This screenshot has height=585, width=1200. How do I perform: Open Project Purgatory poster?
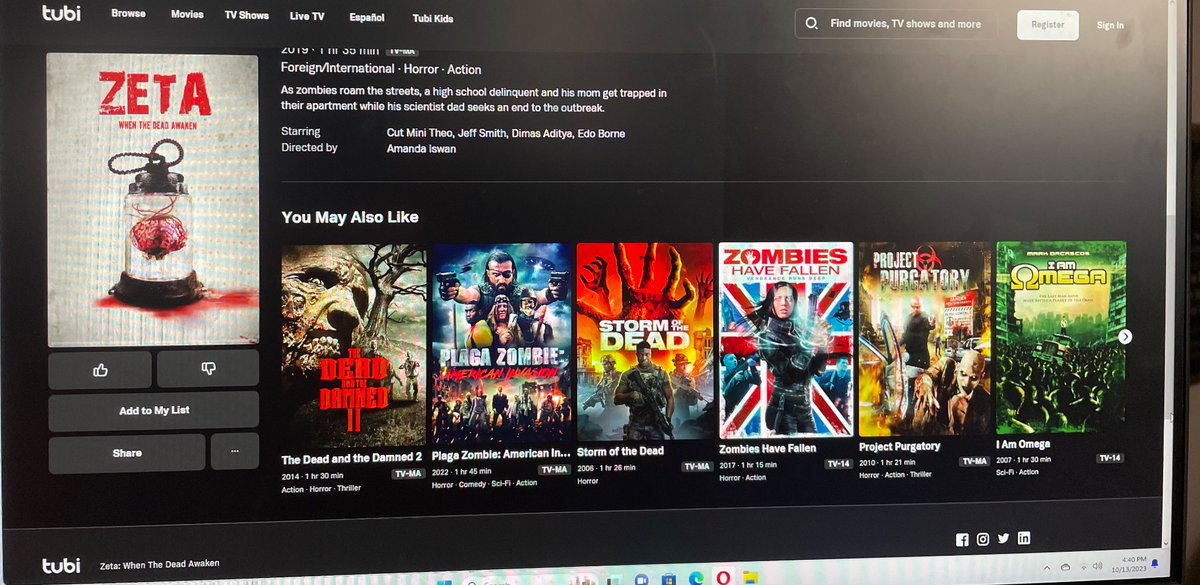tap(926, 338)
